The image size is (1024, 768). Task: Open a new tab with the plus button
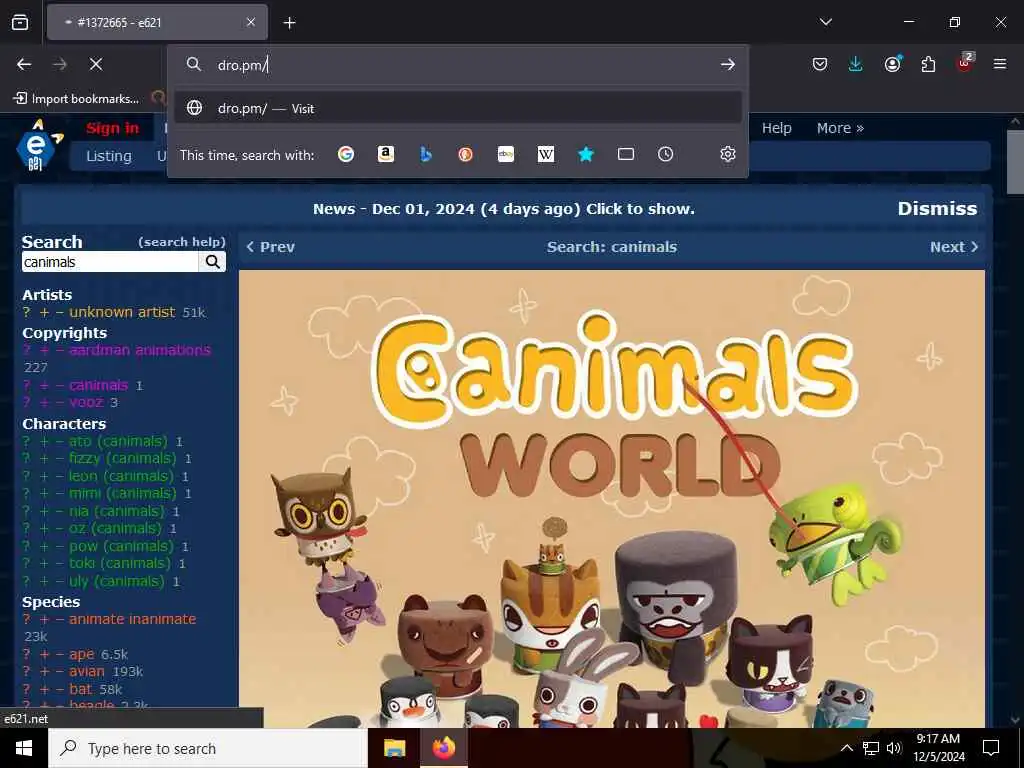(x=289, y=23)
